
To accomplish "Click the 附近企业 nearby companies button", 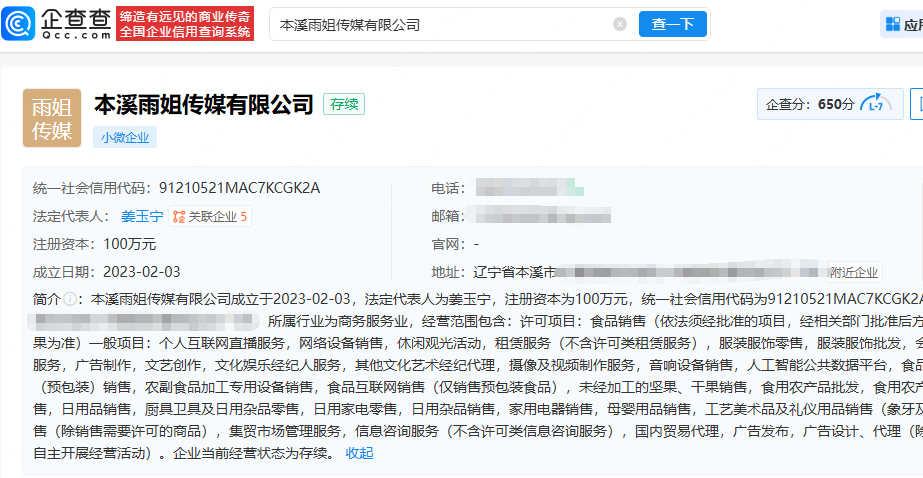I will [x=854, y=273].
